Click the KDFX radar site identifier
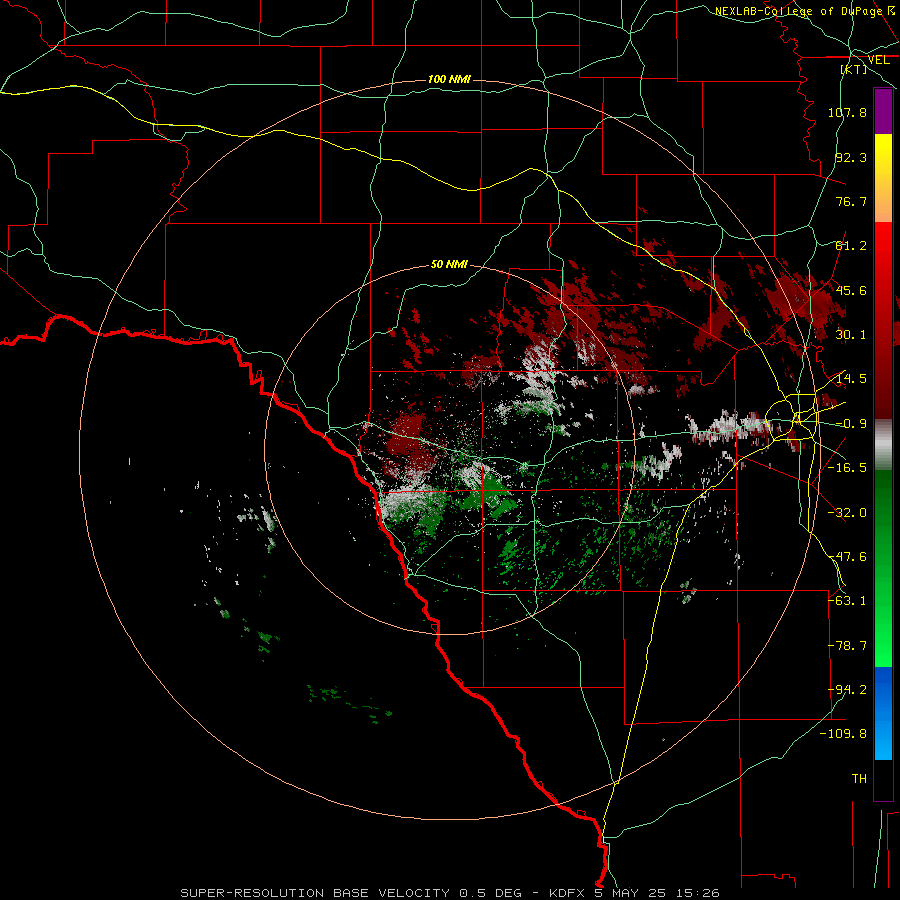The width and height of the screenshot is (900, 900). pyautogui.click(x=569, y=893)
